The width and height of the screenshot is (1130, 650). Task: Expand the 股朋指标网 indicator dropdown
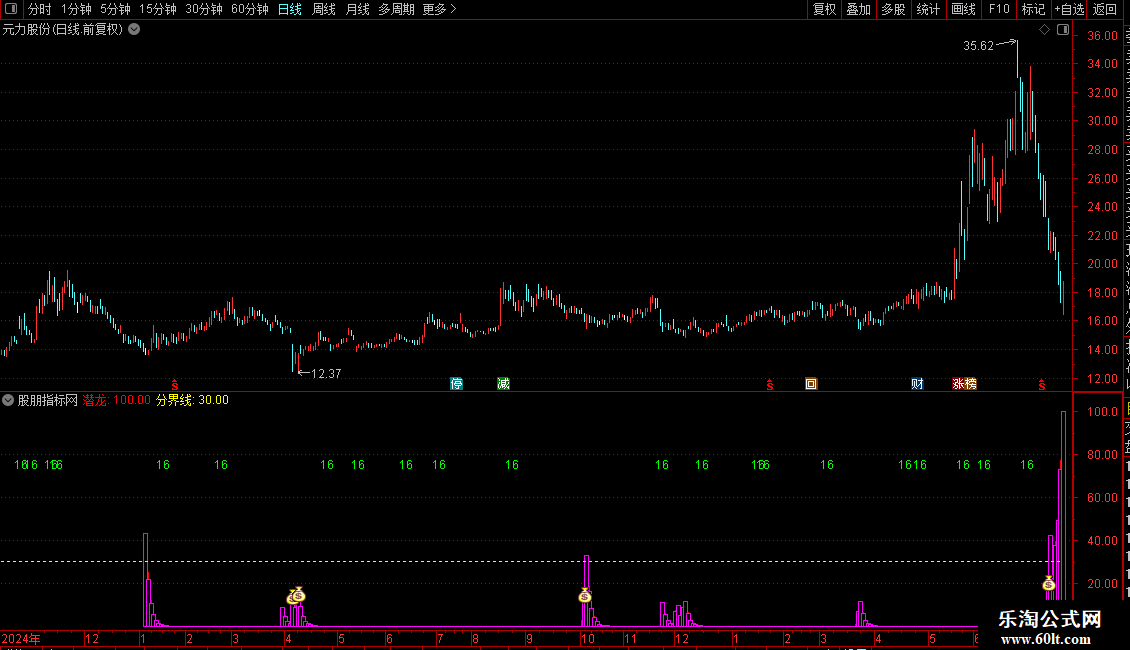point(8,400)
